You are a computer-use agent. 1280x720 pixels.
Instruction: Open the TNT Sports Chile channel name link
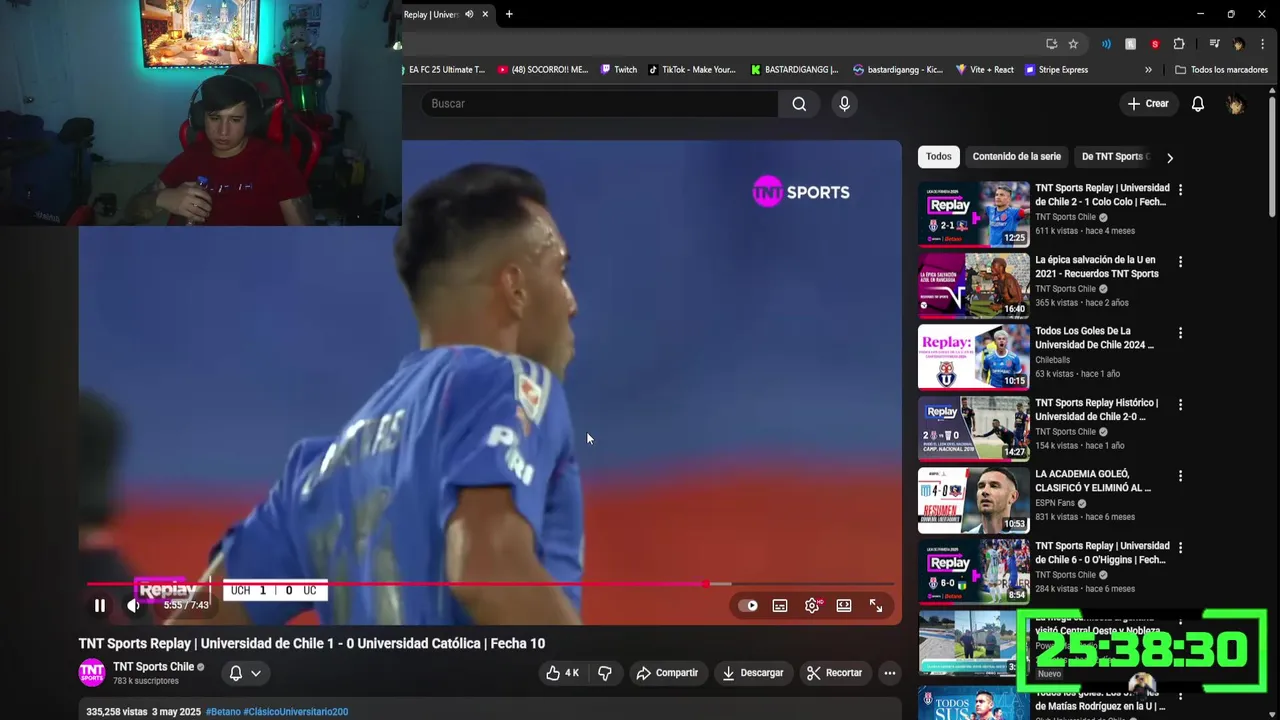tap(153, 667)
